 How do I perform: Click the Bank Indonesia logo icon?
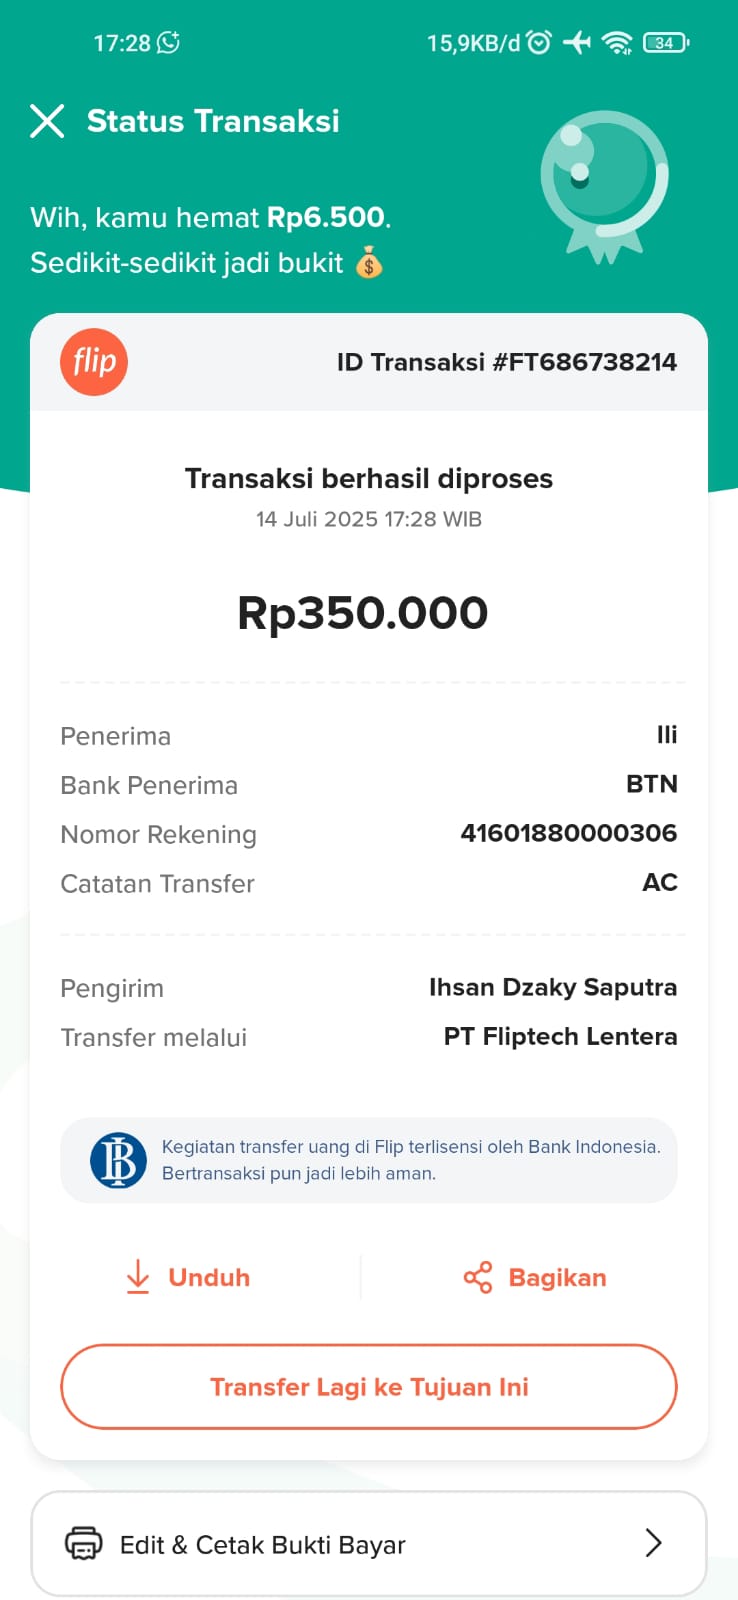point(118,1160)
